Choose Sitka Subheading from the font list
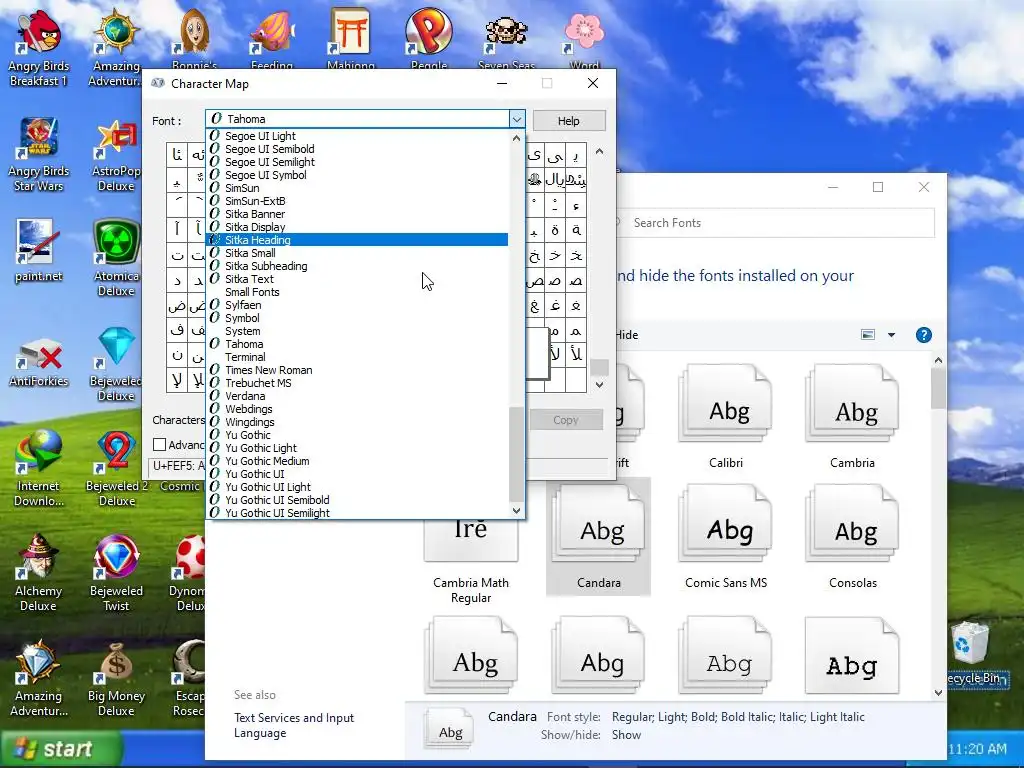 click(357, 266)
